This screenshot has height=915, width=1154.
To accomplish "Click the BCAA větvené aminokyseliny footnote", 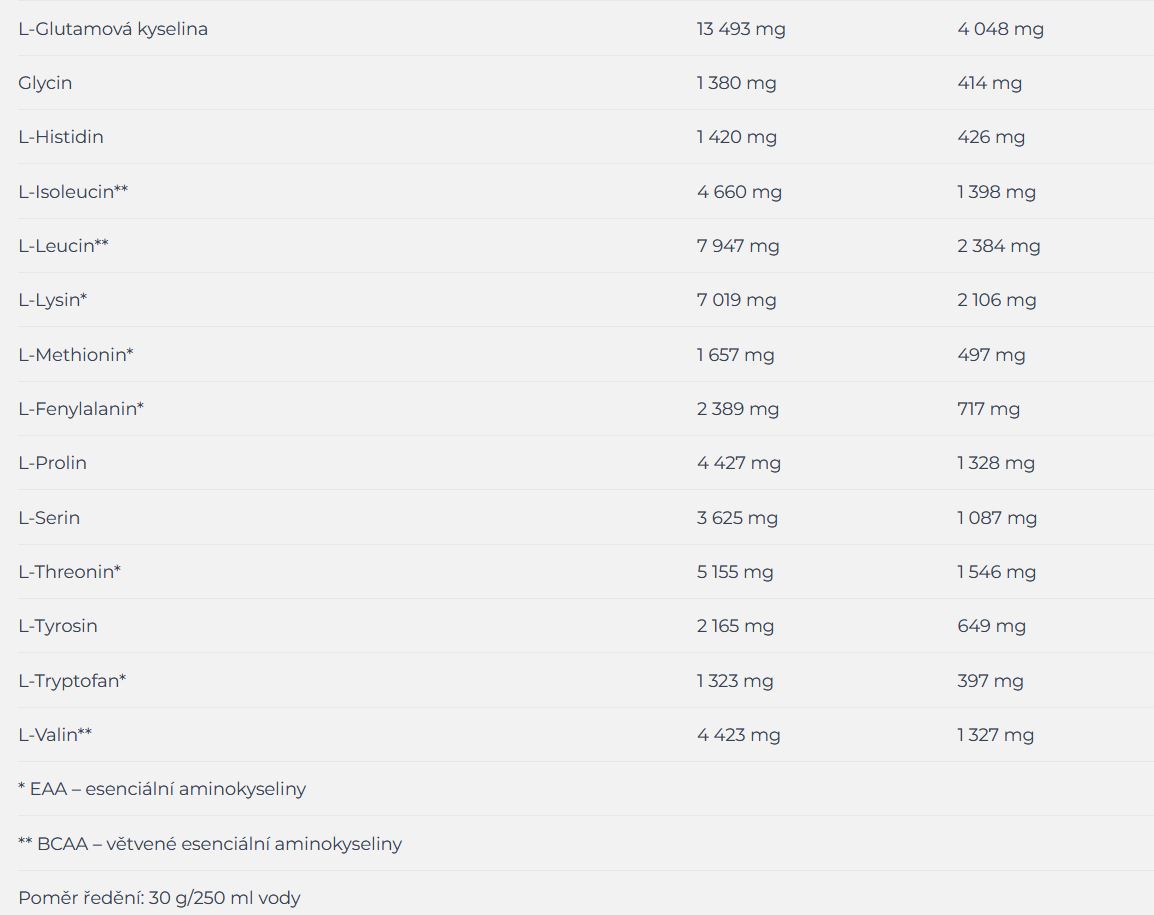I will pos(210,844).
